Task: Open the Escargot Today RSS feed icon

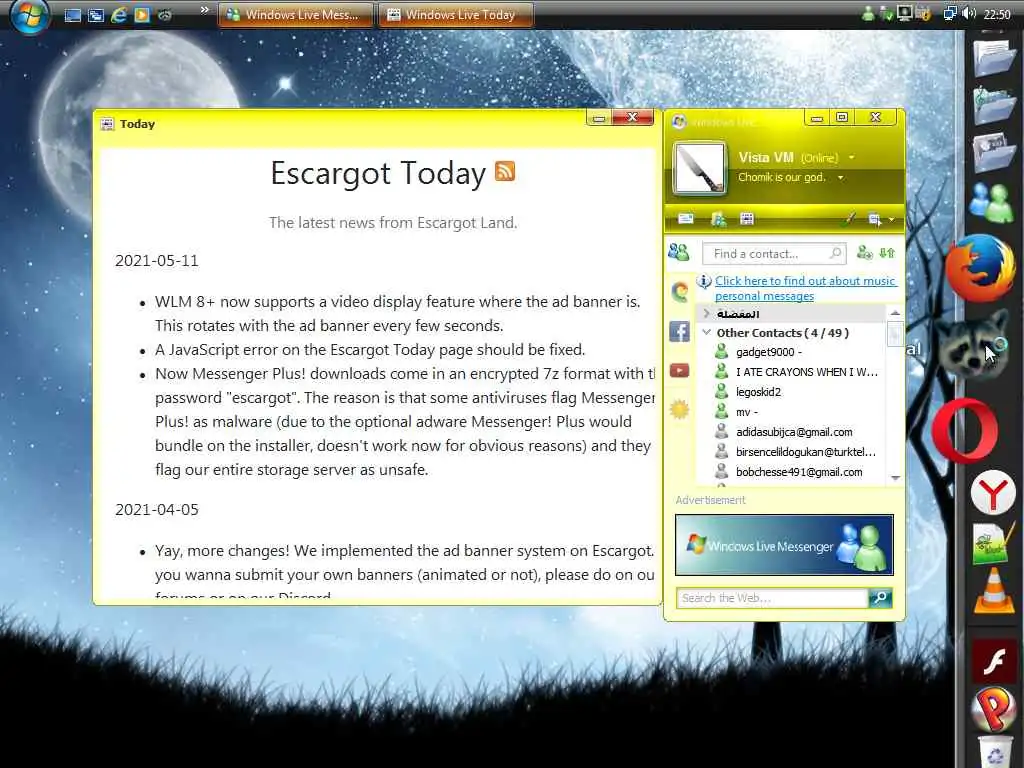Action: [505, 171]
